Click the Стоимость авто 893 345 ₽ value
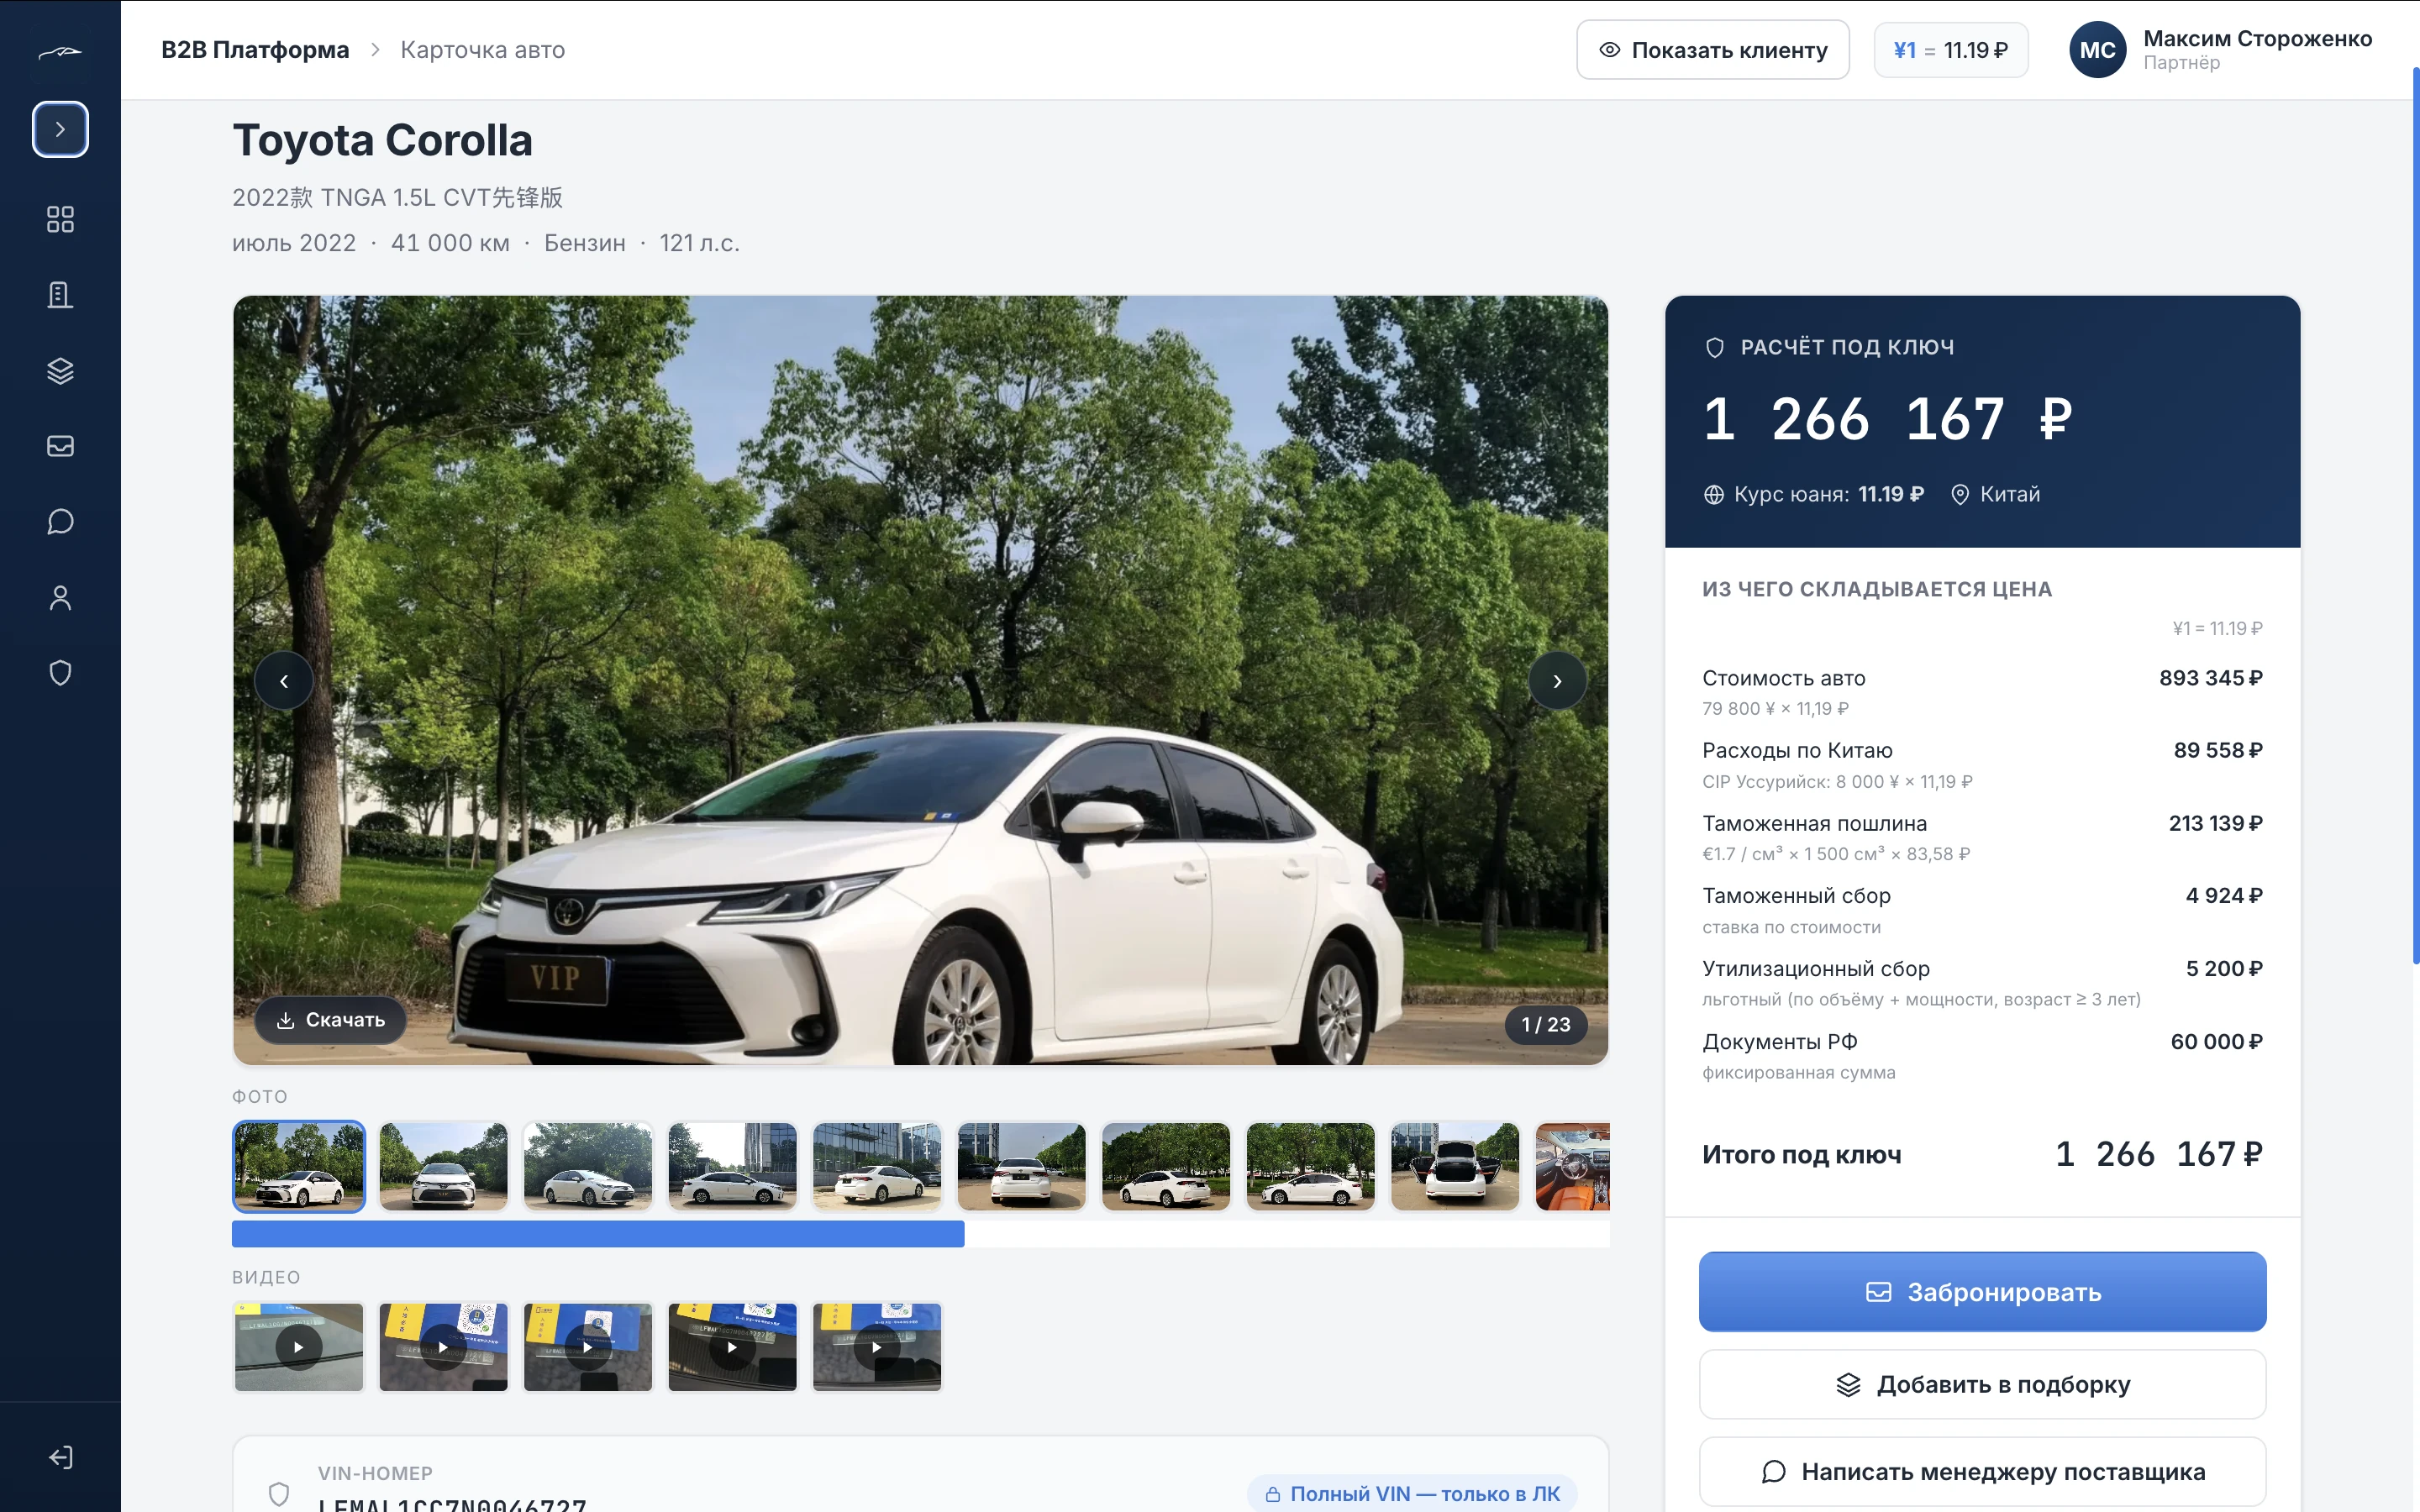 click(2210, 678)
